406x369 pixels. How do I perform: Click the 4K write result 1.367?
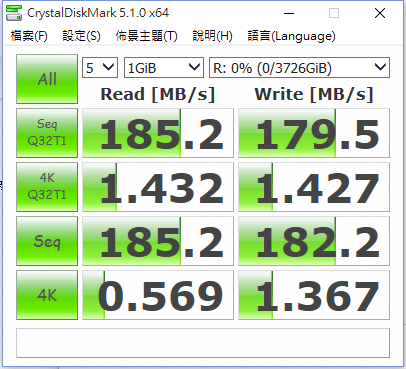pyautogui.click(x=314, y=295)
